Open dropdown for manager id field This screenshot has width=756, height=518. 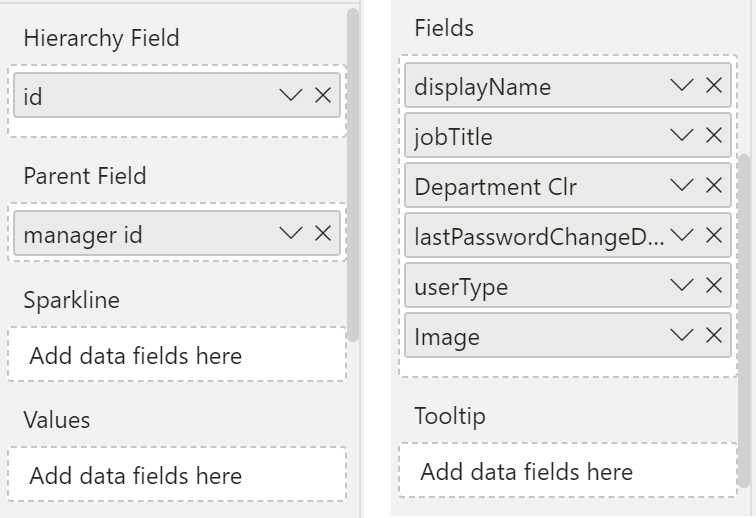point(291,233)
